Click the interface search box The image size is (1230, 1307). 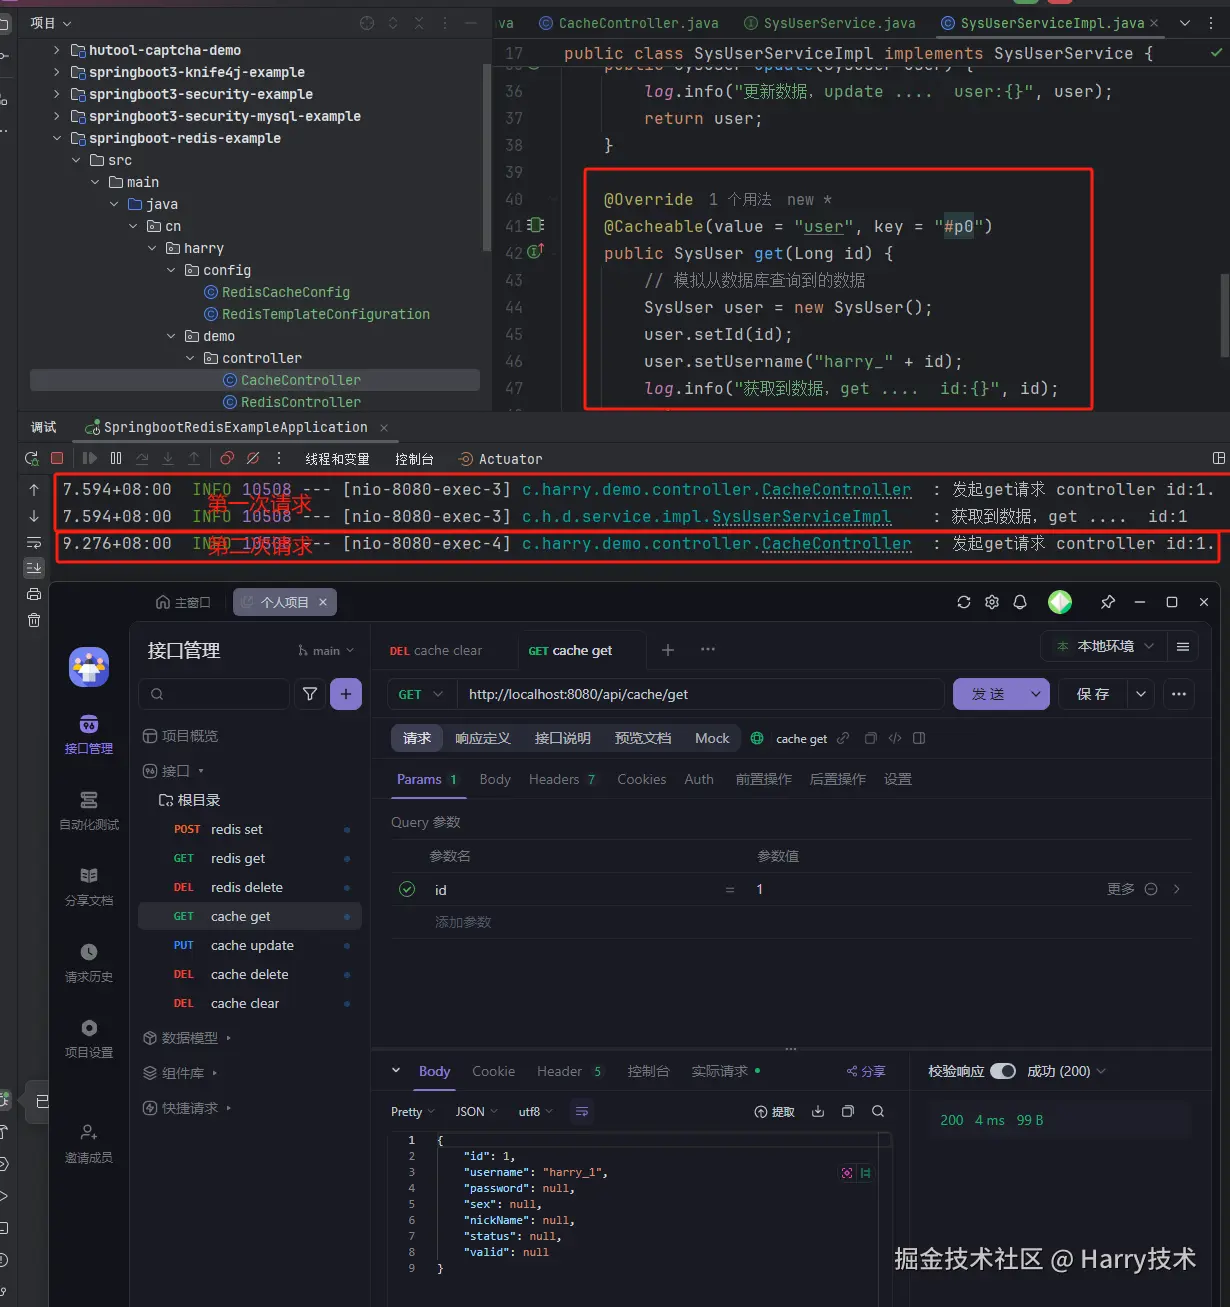214,694
